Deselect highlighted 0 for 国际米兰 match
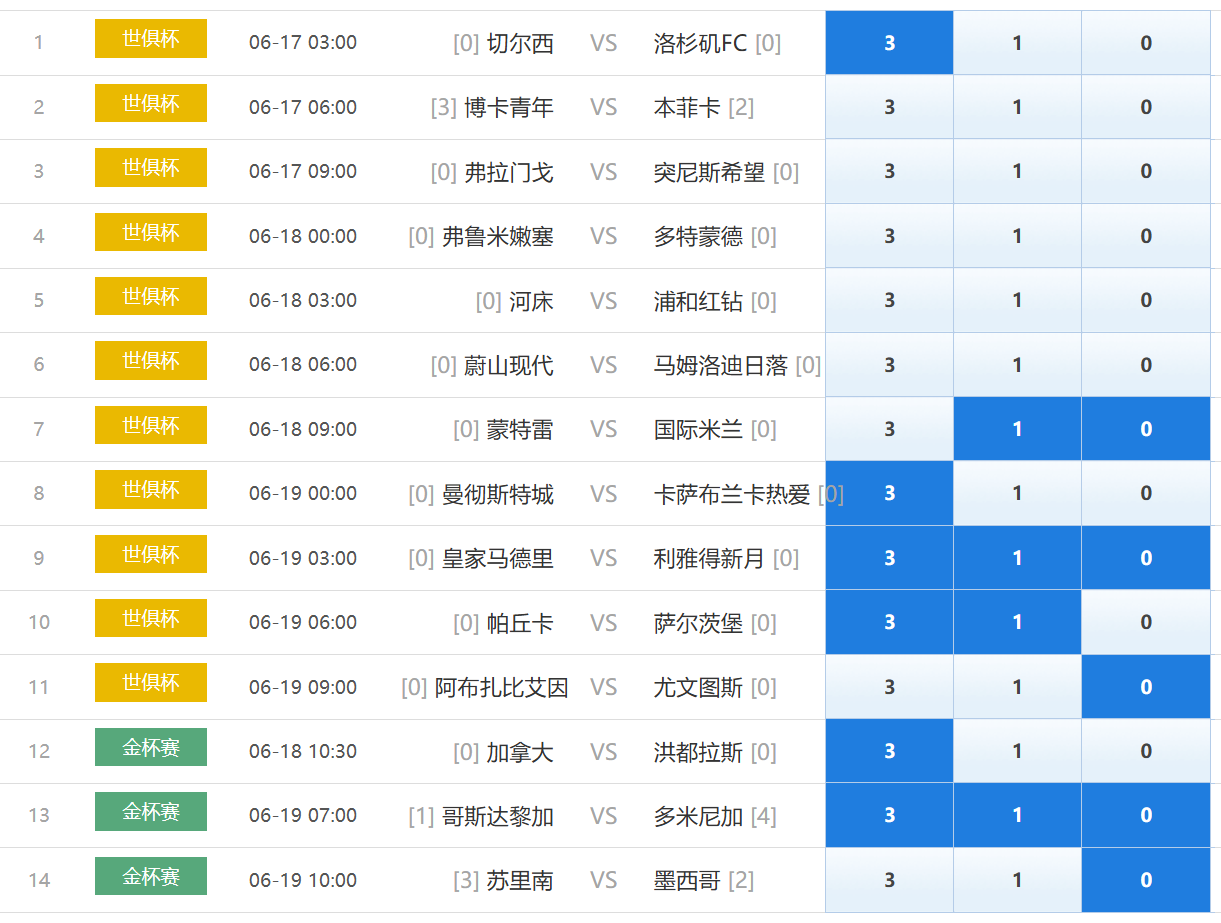Screen dimensions: 1221x923 point(1146,429)
